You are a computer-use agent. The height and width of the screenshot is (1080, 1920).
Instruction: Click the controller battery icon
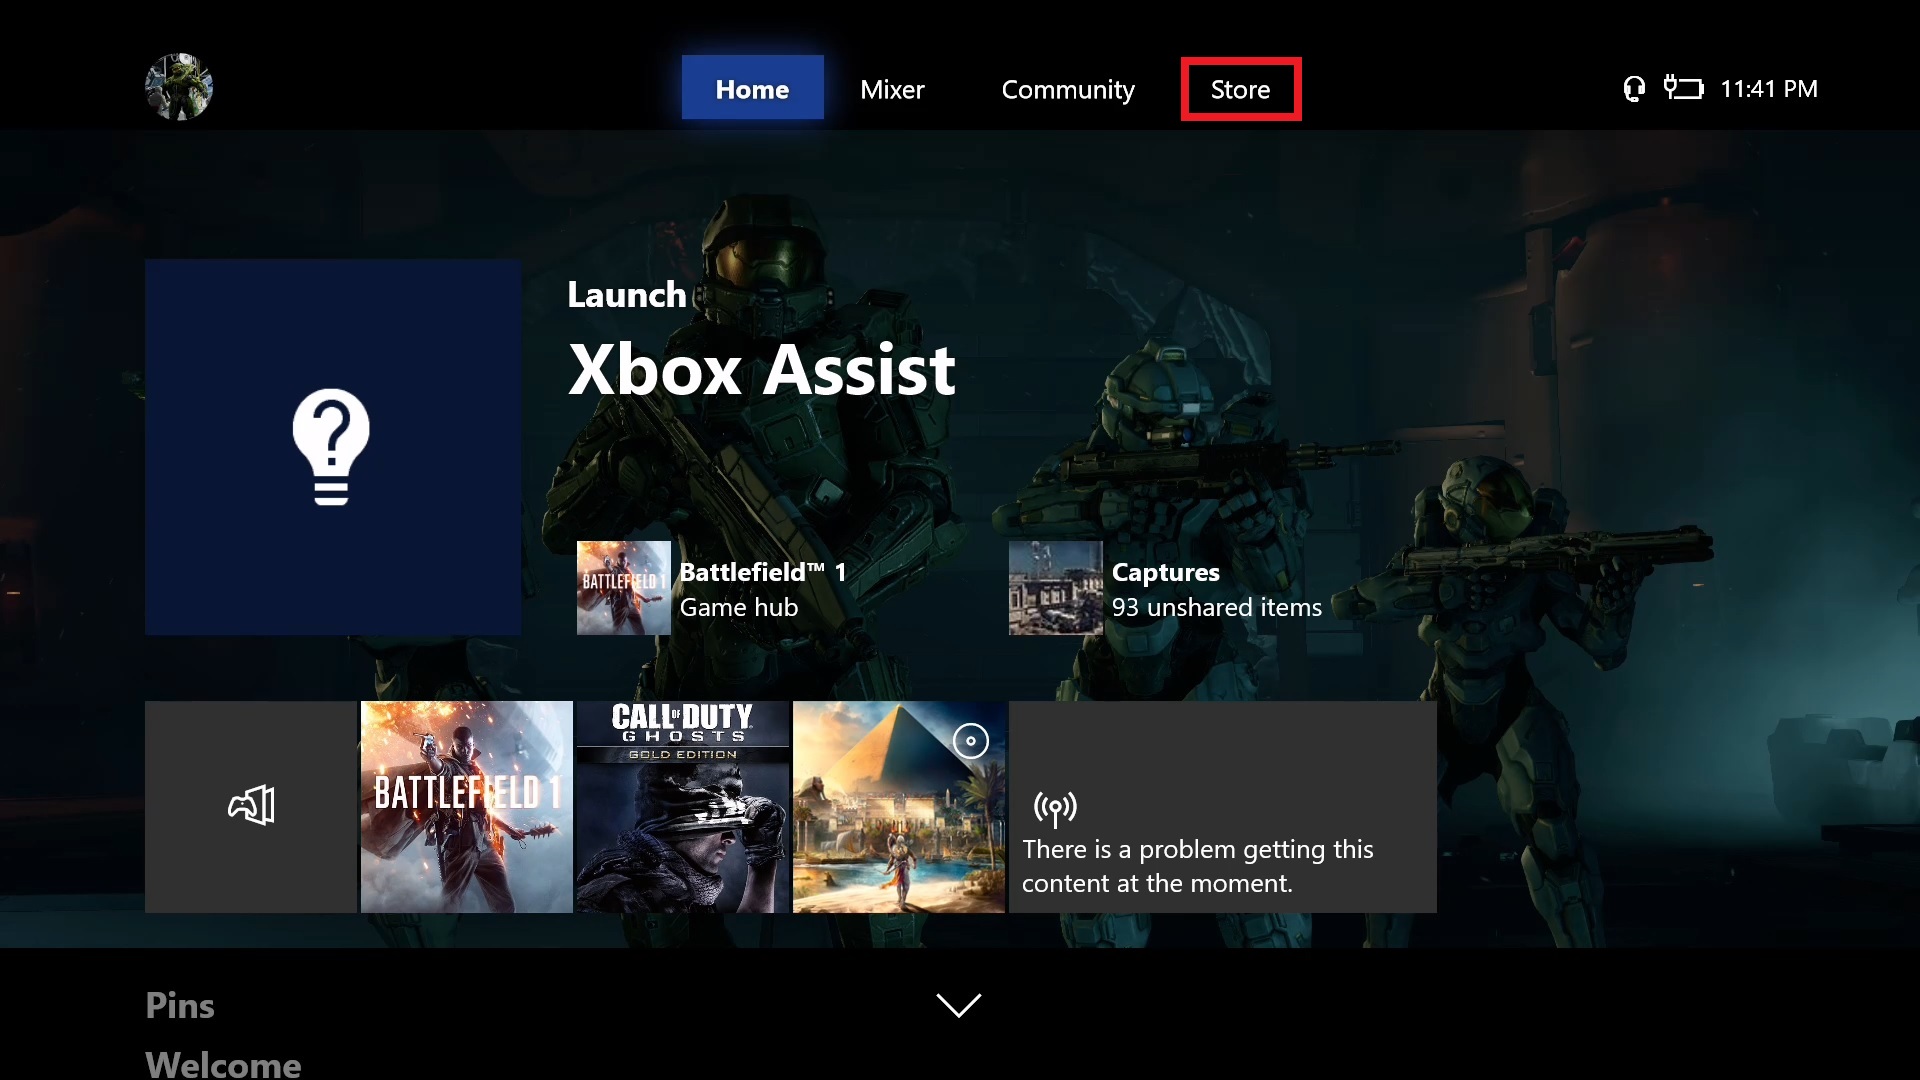click(1683, 89)
